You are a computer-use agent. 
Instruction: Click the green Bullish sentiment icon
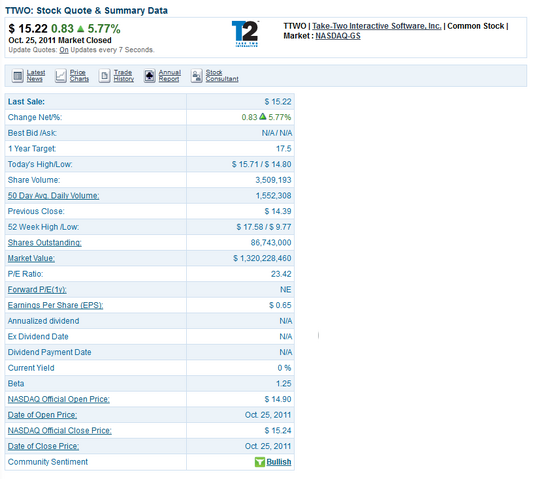coord(260,462)
